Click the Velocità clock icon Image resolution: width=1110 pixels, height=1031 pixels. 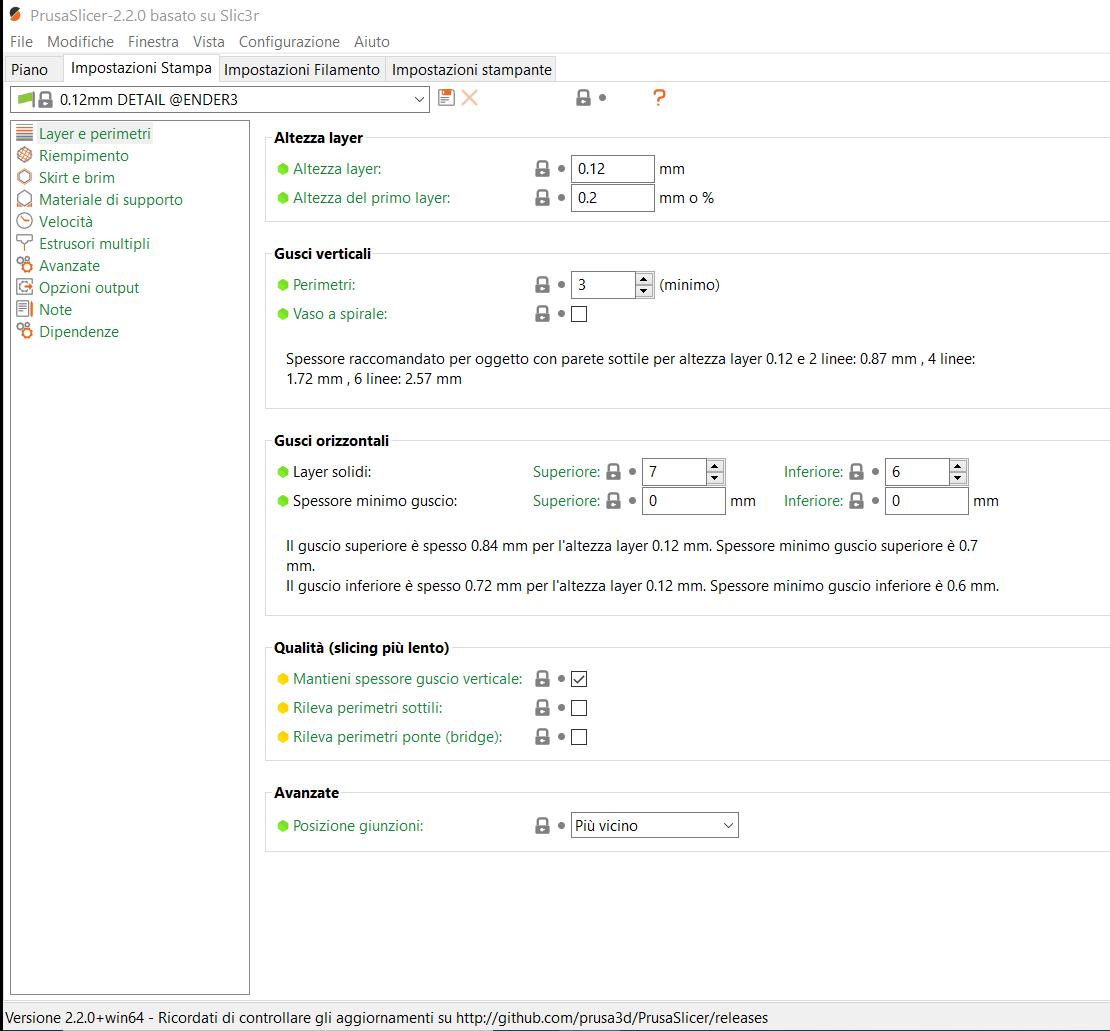25,221
